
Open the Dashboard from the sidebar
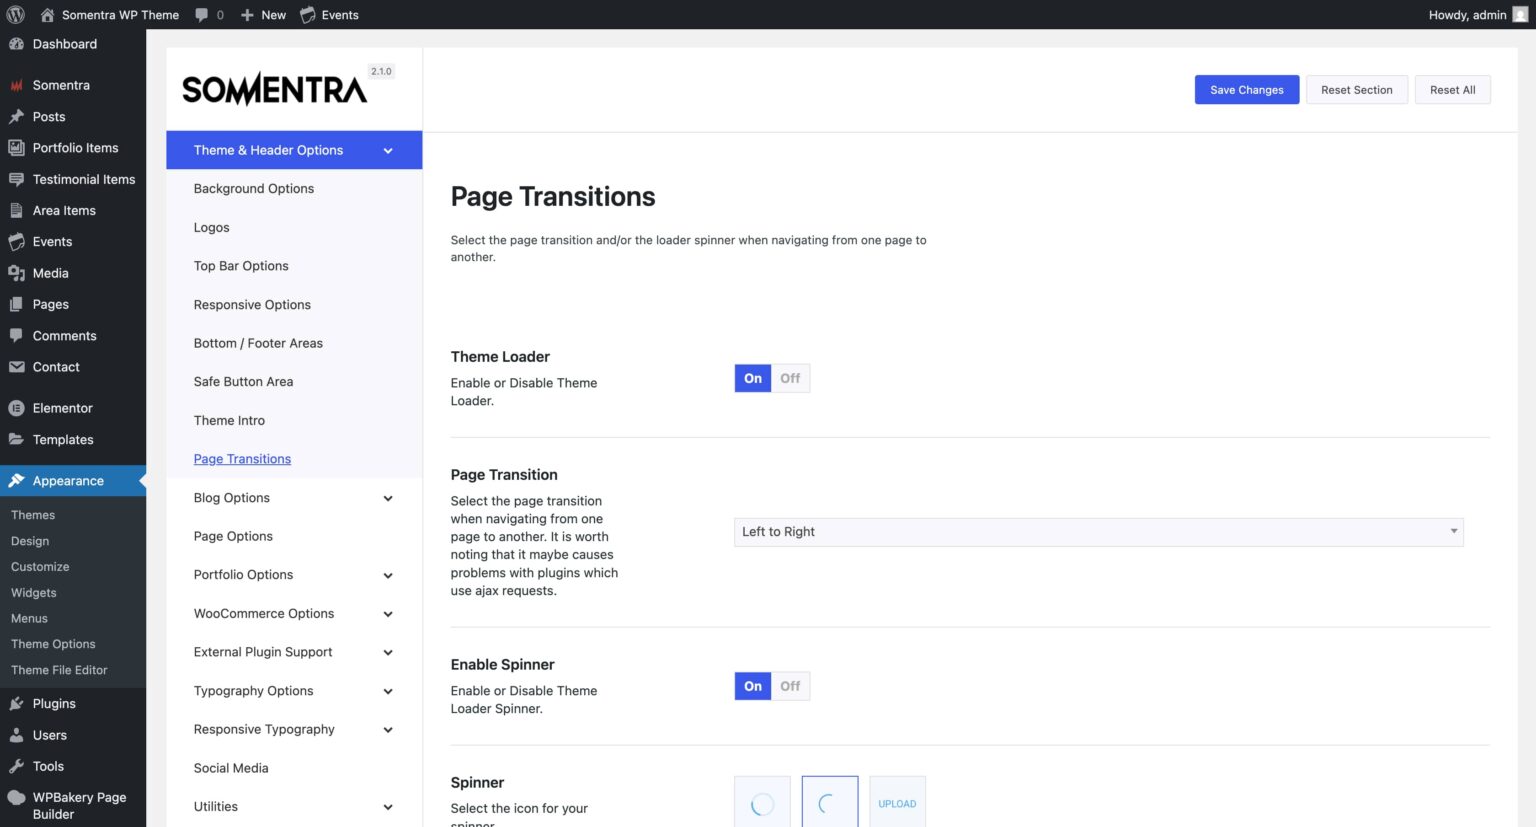coord(64,43)
